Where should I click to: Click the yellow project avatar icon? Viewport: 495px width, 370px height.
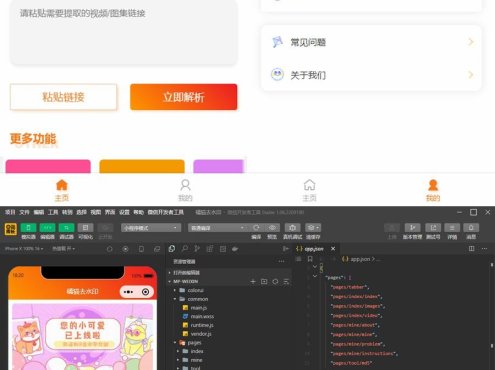(11, 229)
